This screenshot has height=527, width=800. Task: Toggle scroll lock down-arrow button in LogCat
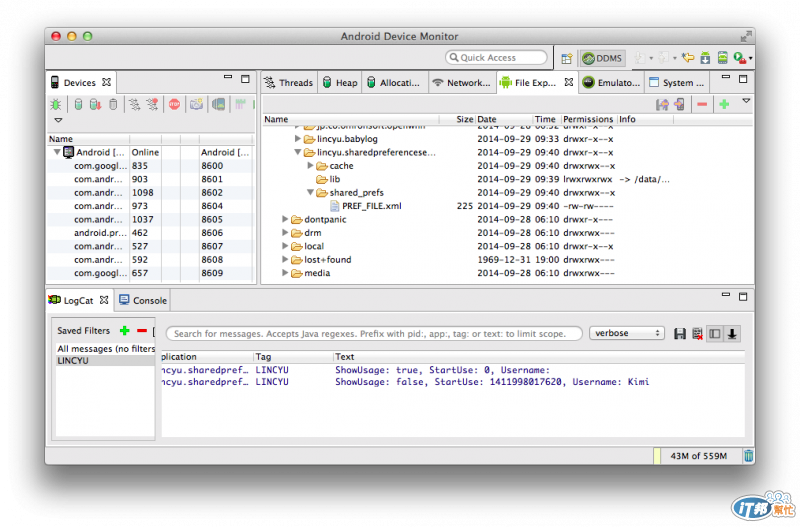(x=732, y=334)
